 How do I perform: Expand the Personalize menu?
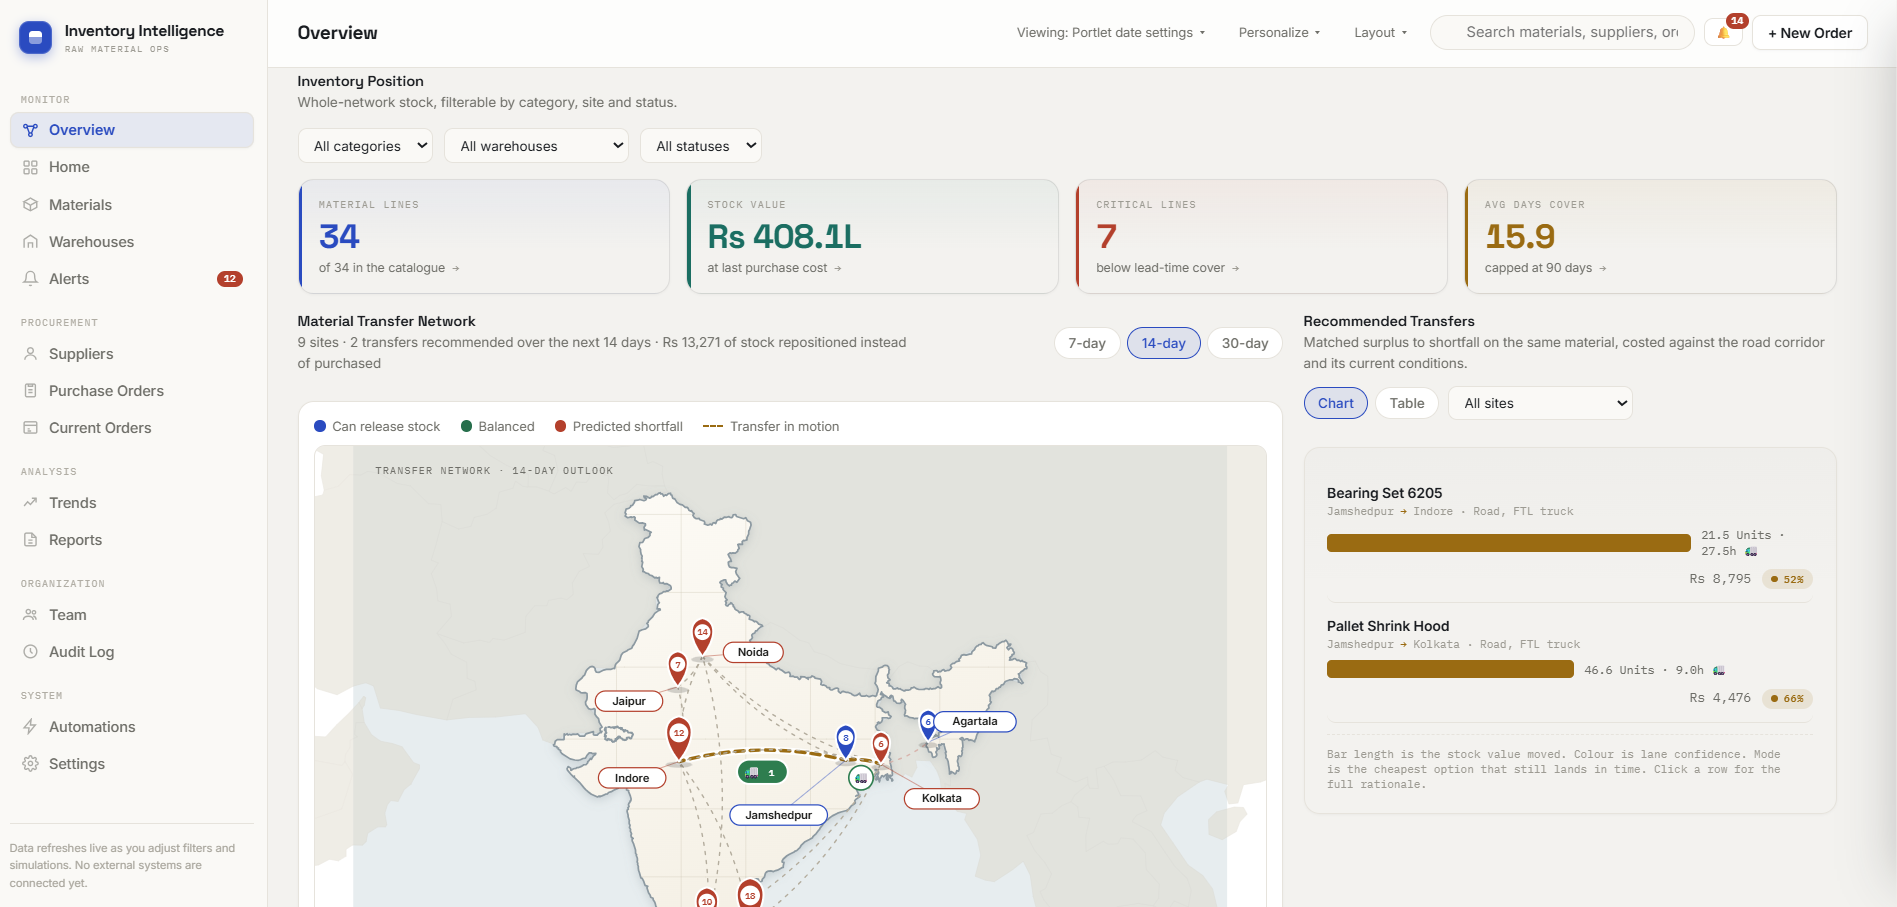point(1279,33)
